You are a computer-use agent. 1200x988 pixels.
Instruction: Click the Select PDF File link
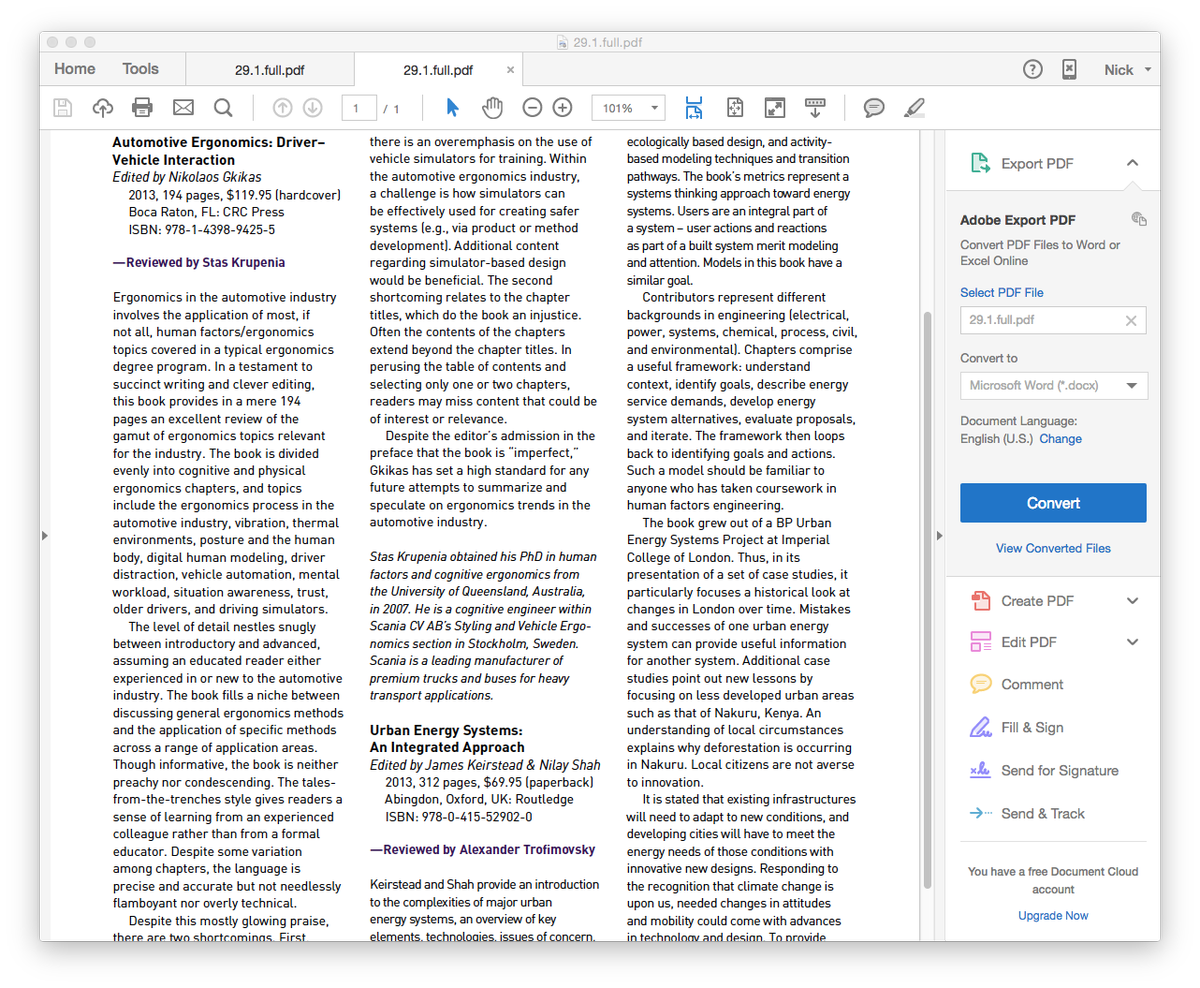[1001, 292]
